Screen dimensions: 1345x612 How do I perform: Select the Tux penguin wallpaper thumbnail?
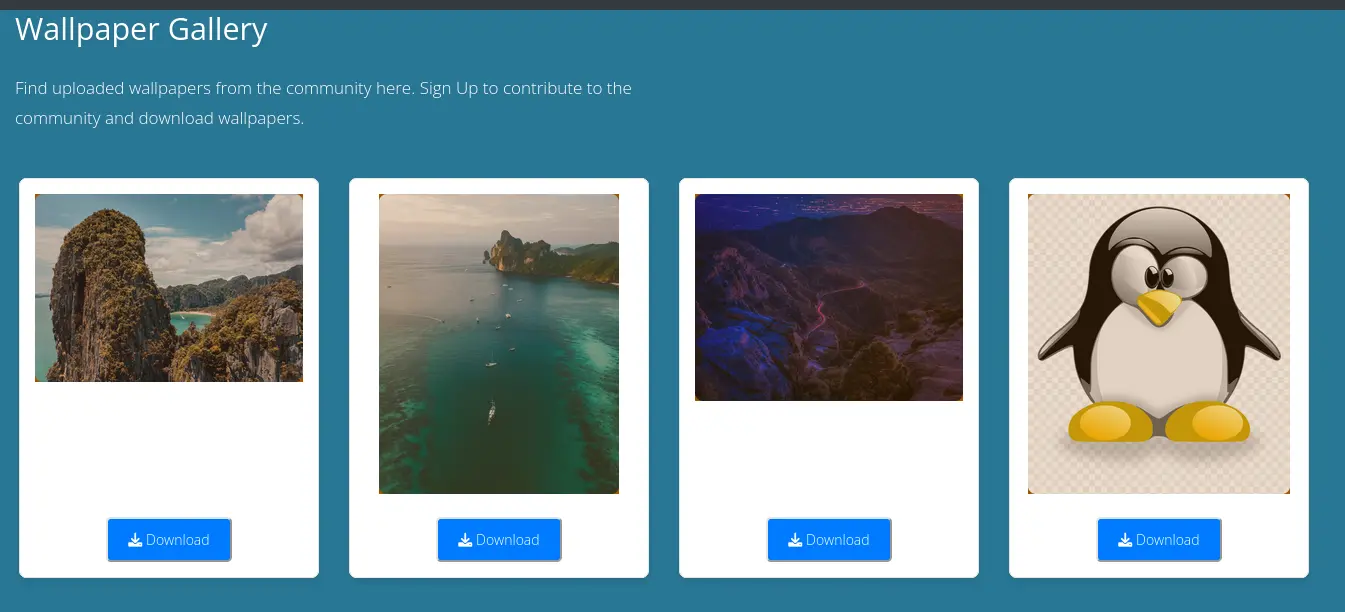click(x=1159, y=344)
